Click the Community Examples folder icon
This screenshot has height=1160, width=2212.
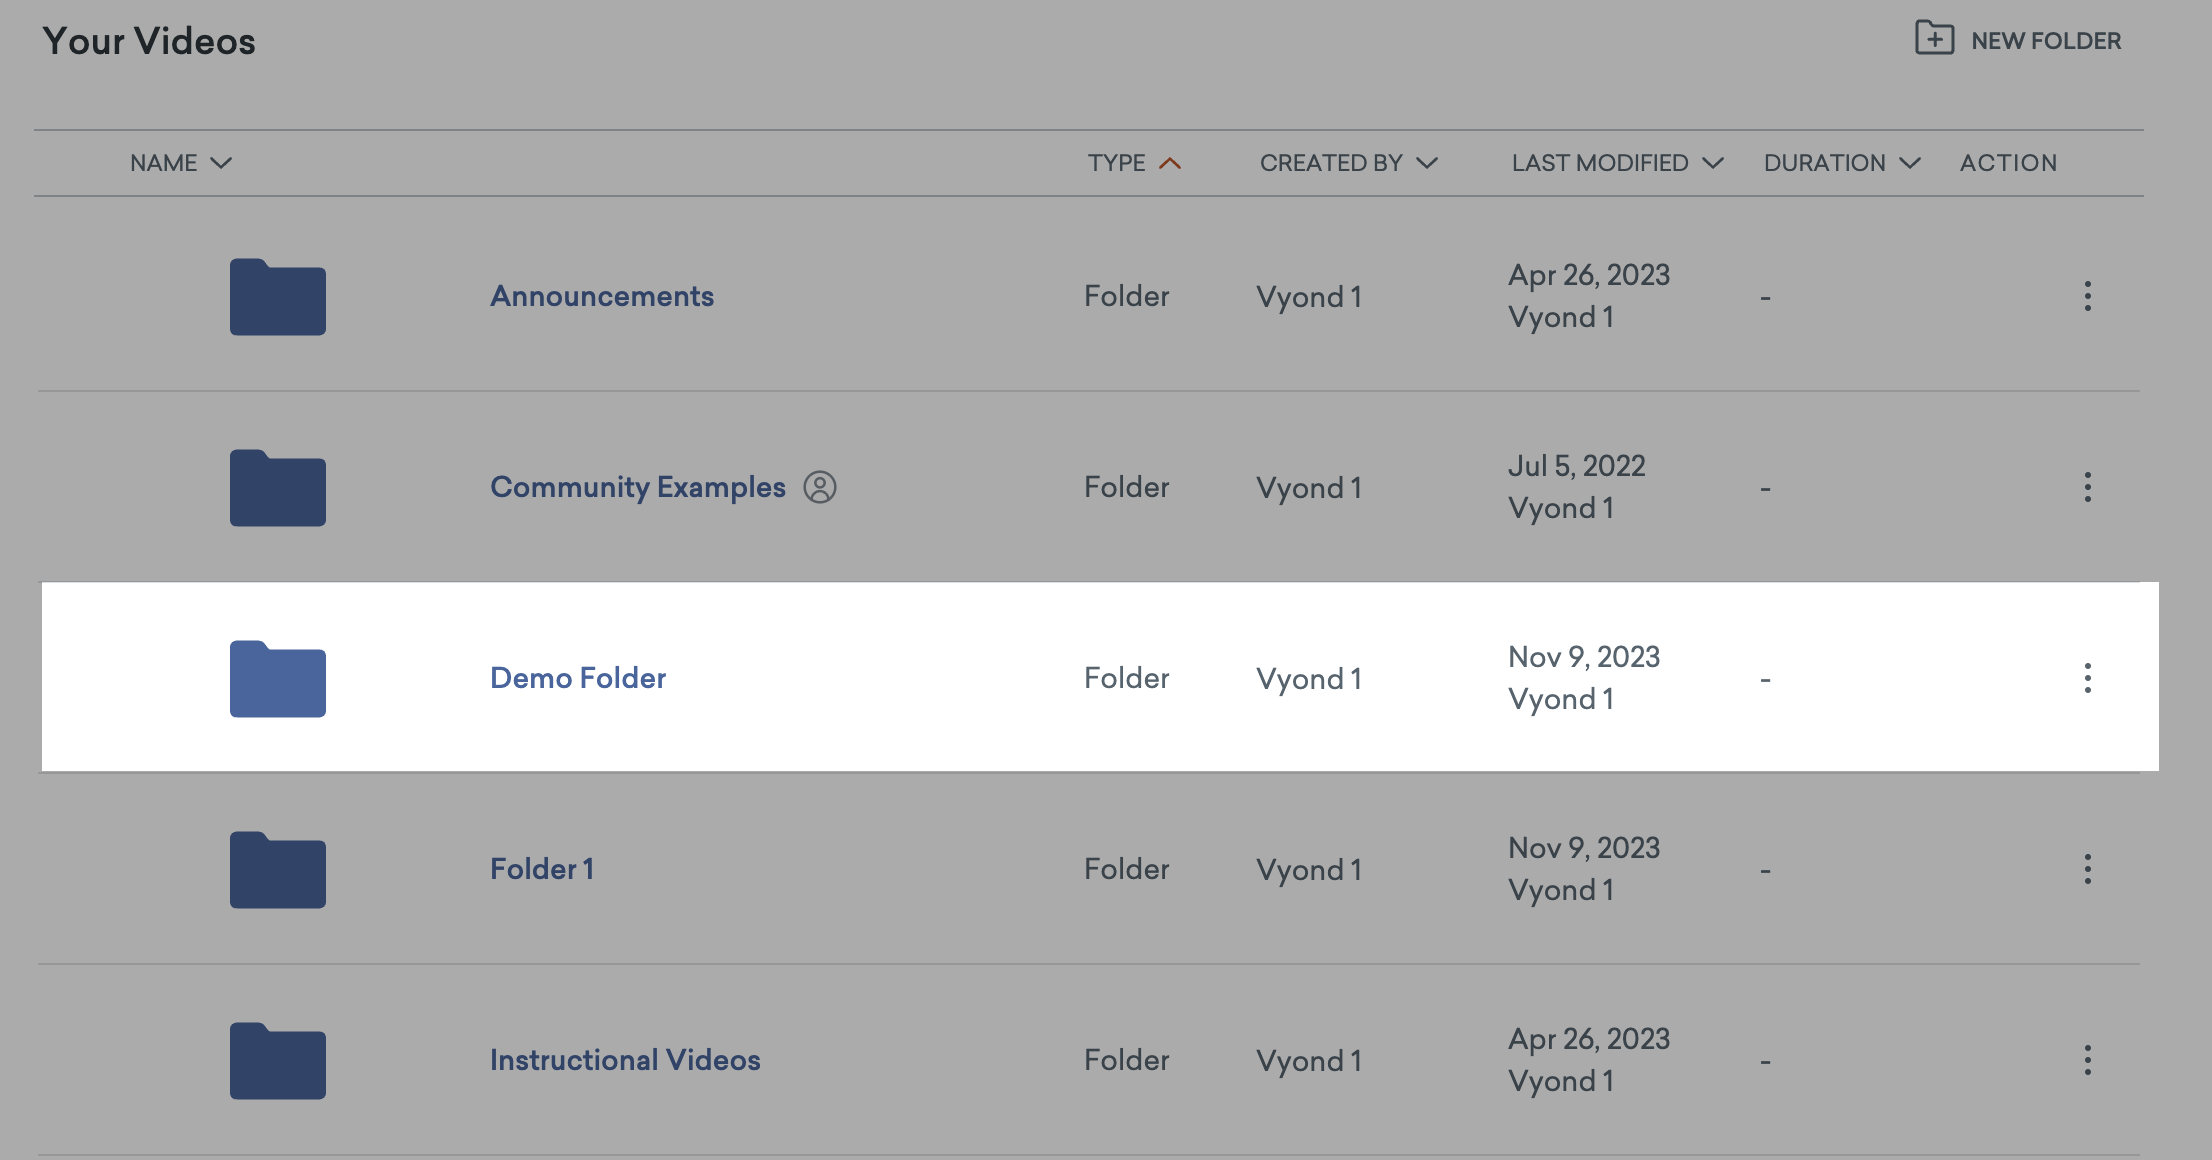tap(277, 487)
